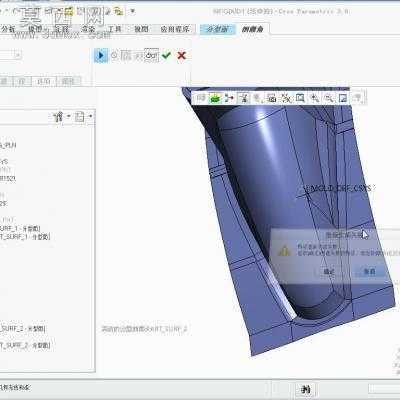Click the datum display filters icon
Image resolution: width=400 pixels, height=400 pixels.
coord(286,98)
